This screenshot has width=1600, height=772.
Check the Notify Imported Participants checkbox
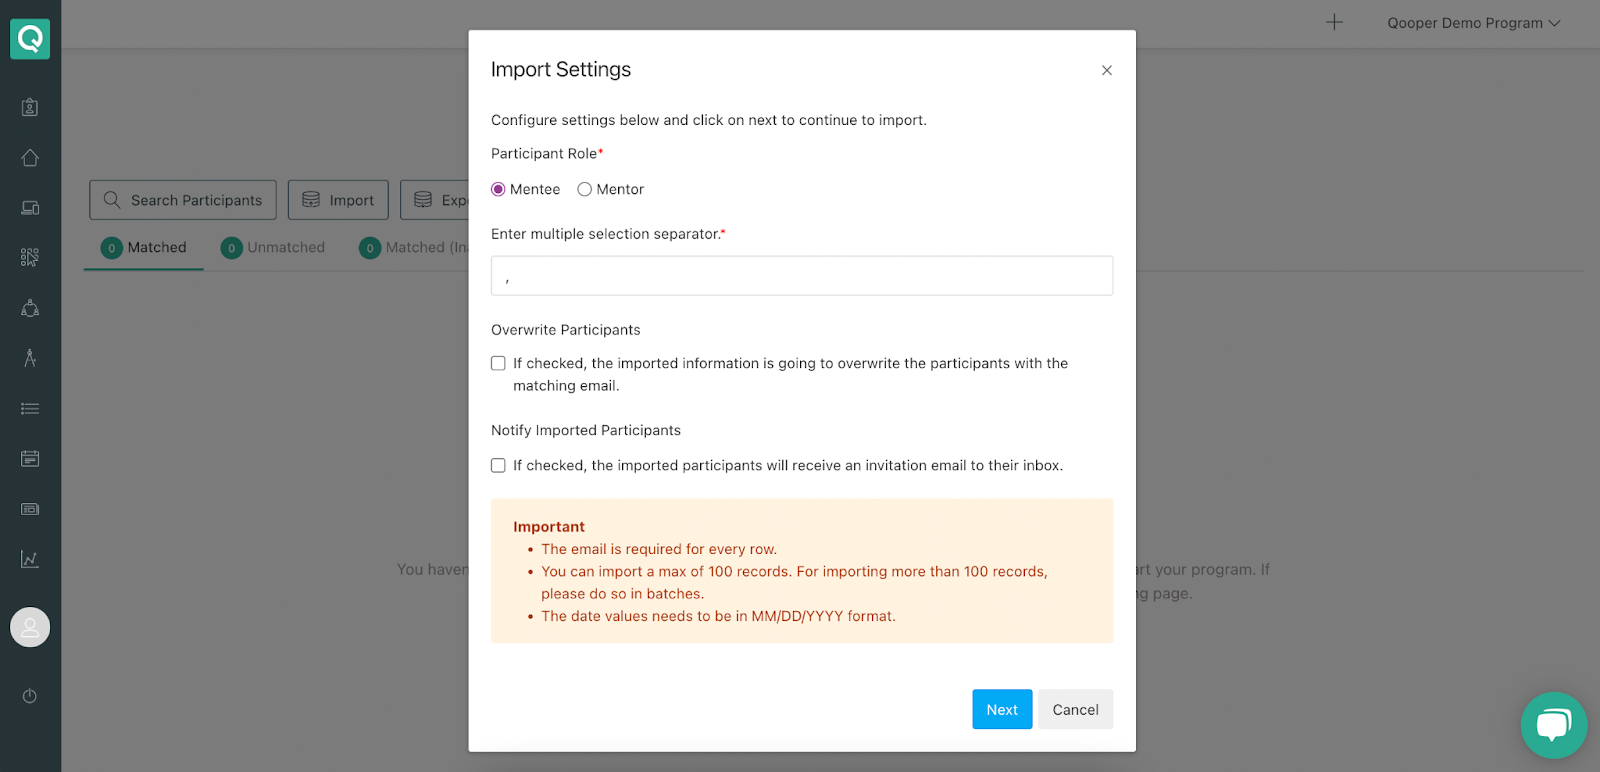point(498,465)
